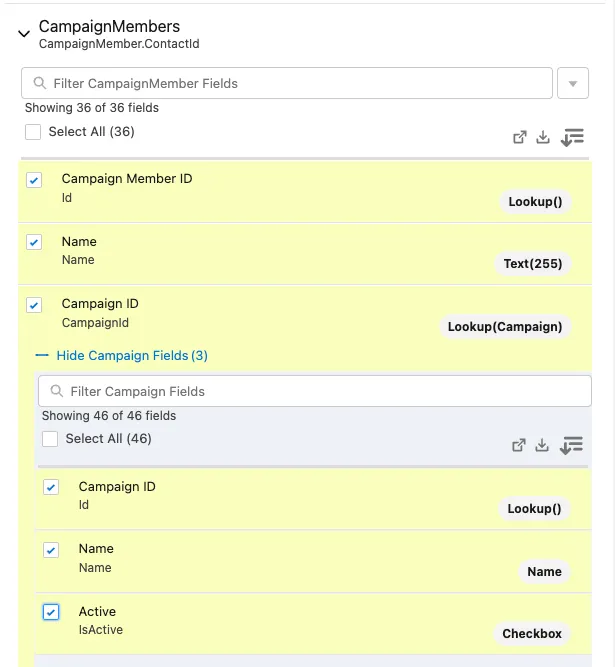Click the minus icon beside Hide Campaign Fields

click(42, 355)
